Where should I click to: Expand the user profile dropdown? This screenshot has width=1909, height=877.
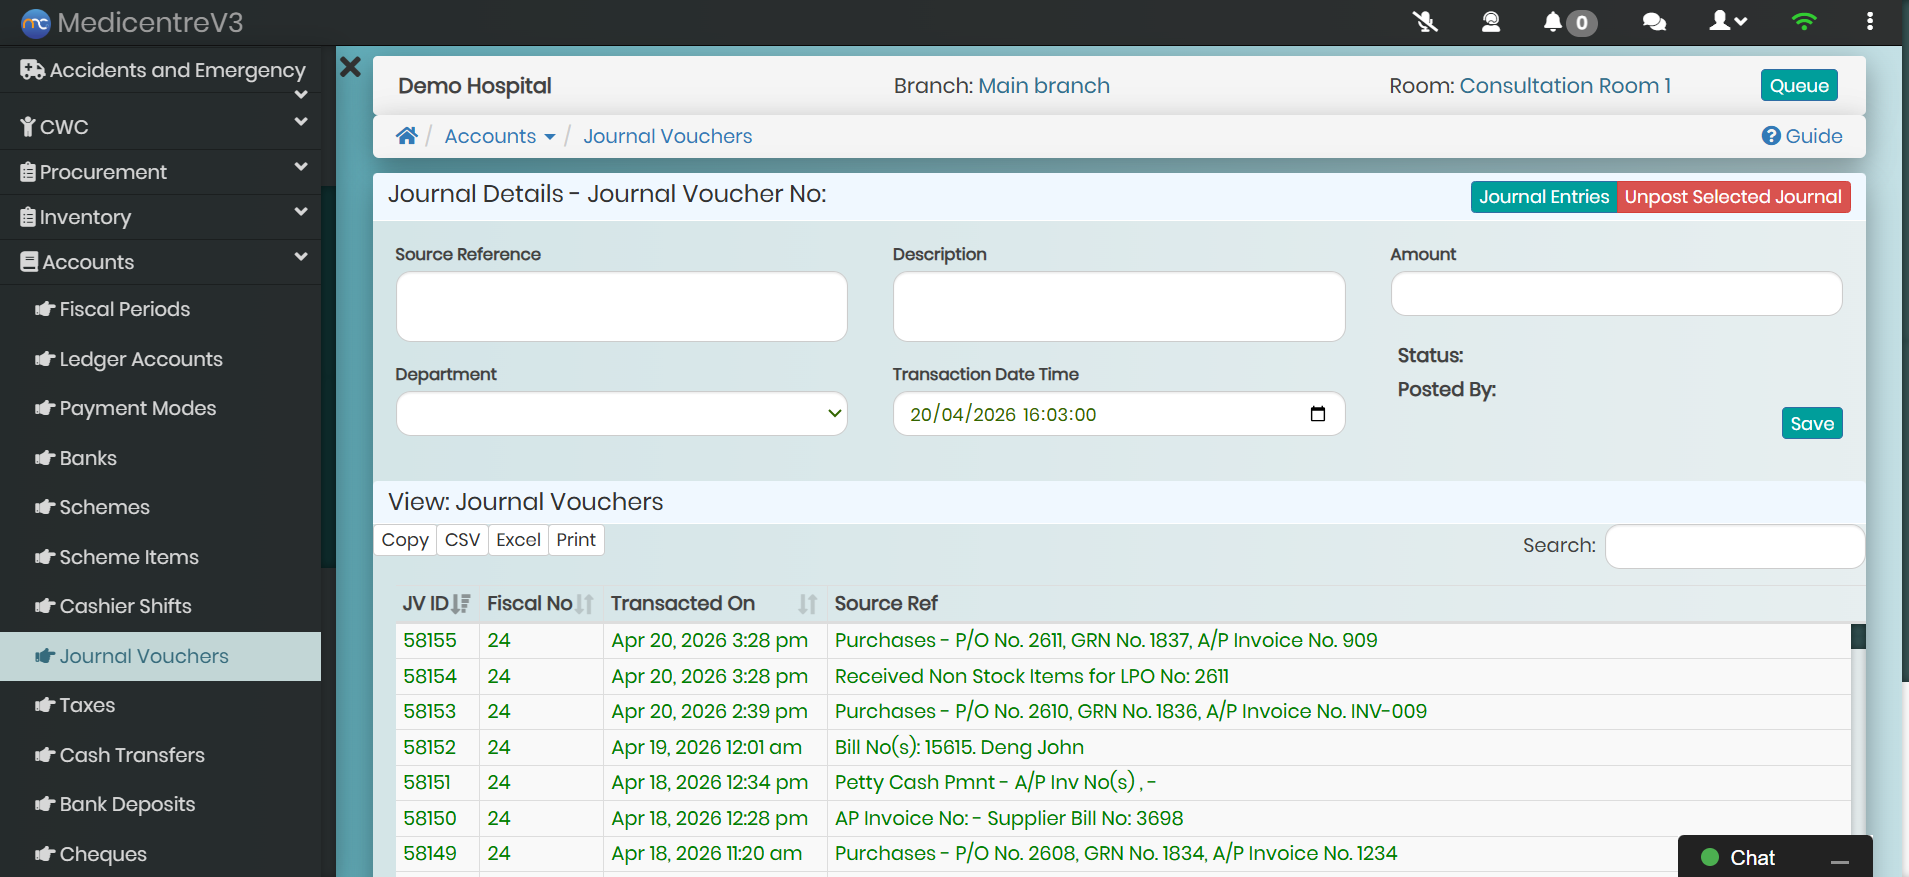click(1728, 22)
